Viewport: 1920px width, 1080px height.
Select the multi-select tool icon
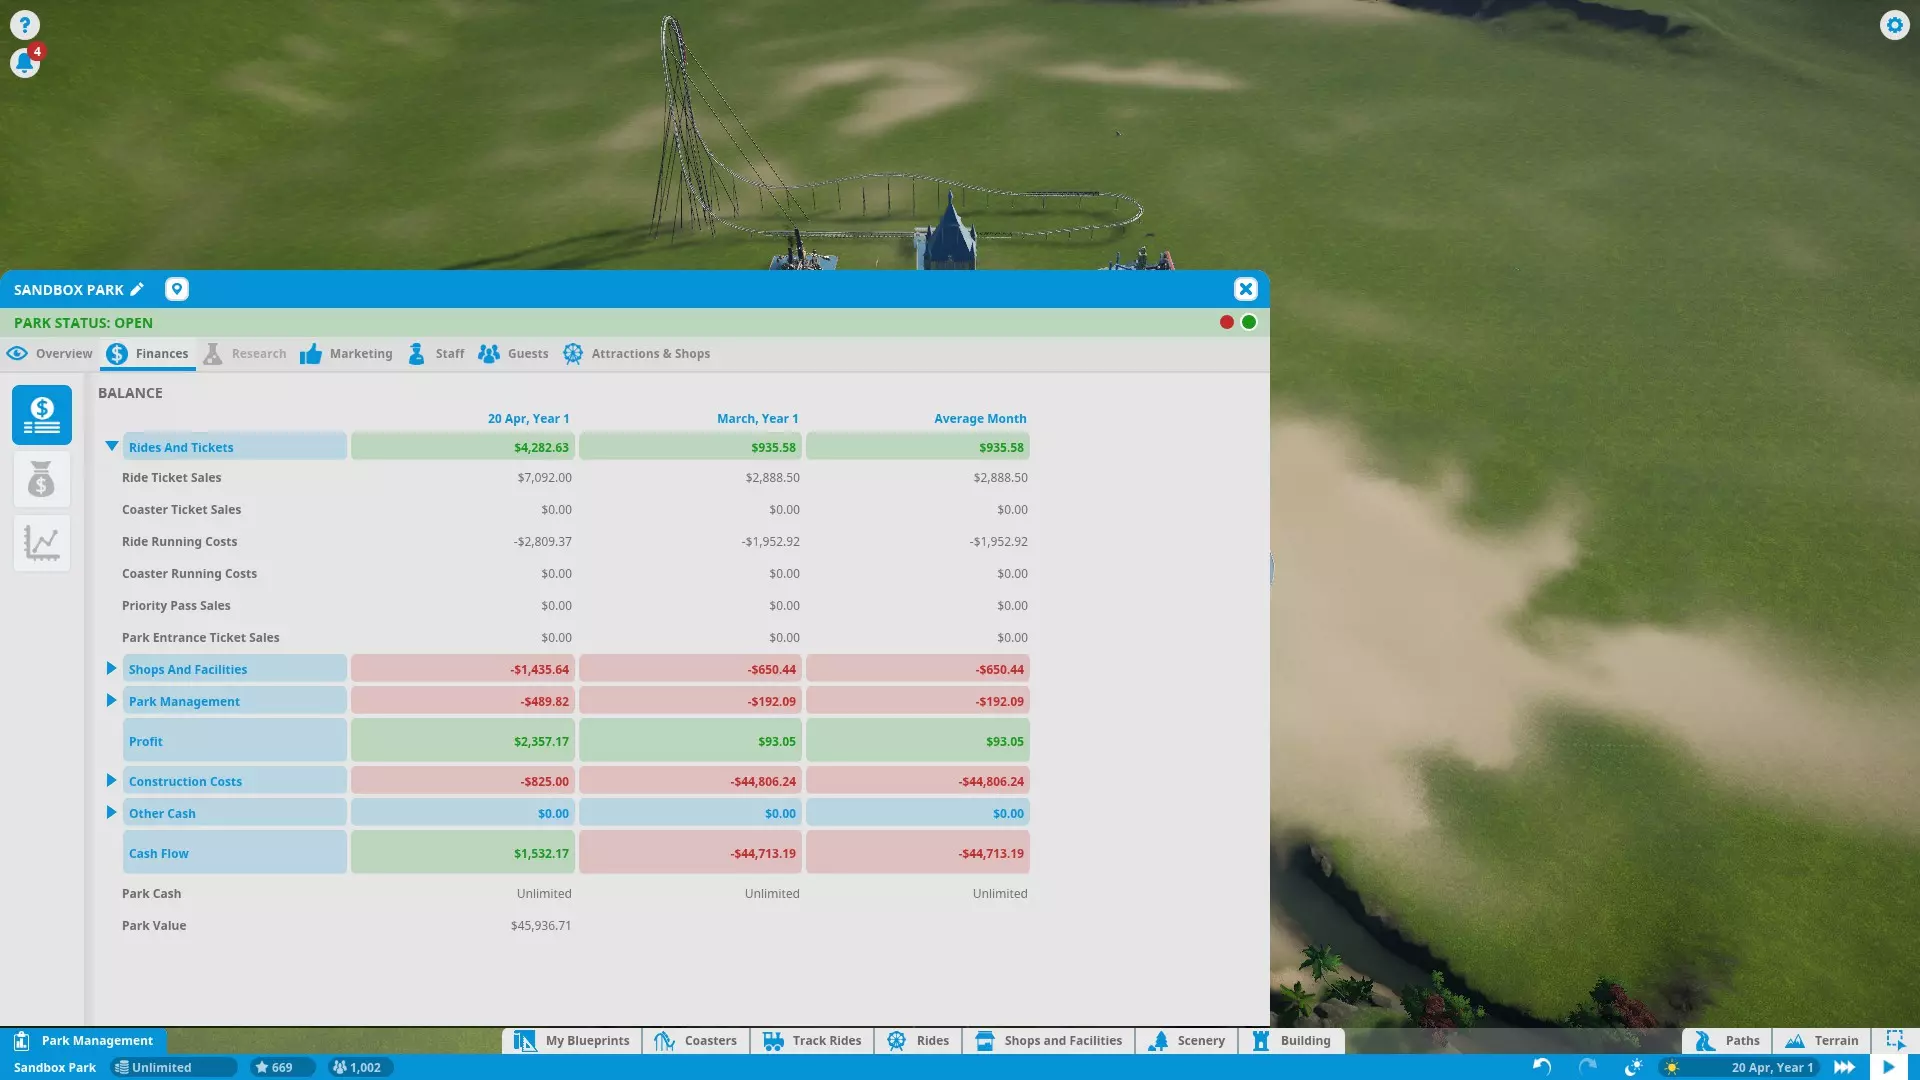(1895, 1040)
